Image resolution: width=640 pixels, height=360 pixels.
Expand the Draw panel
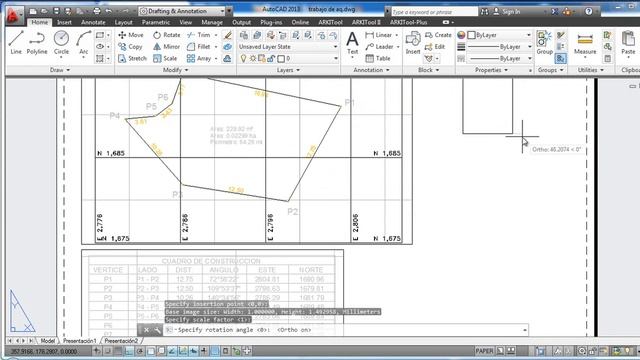click(x=60, y=70)
